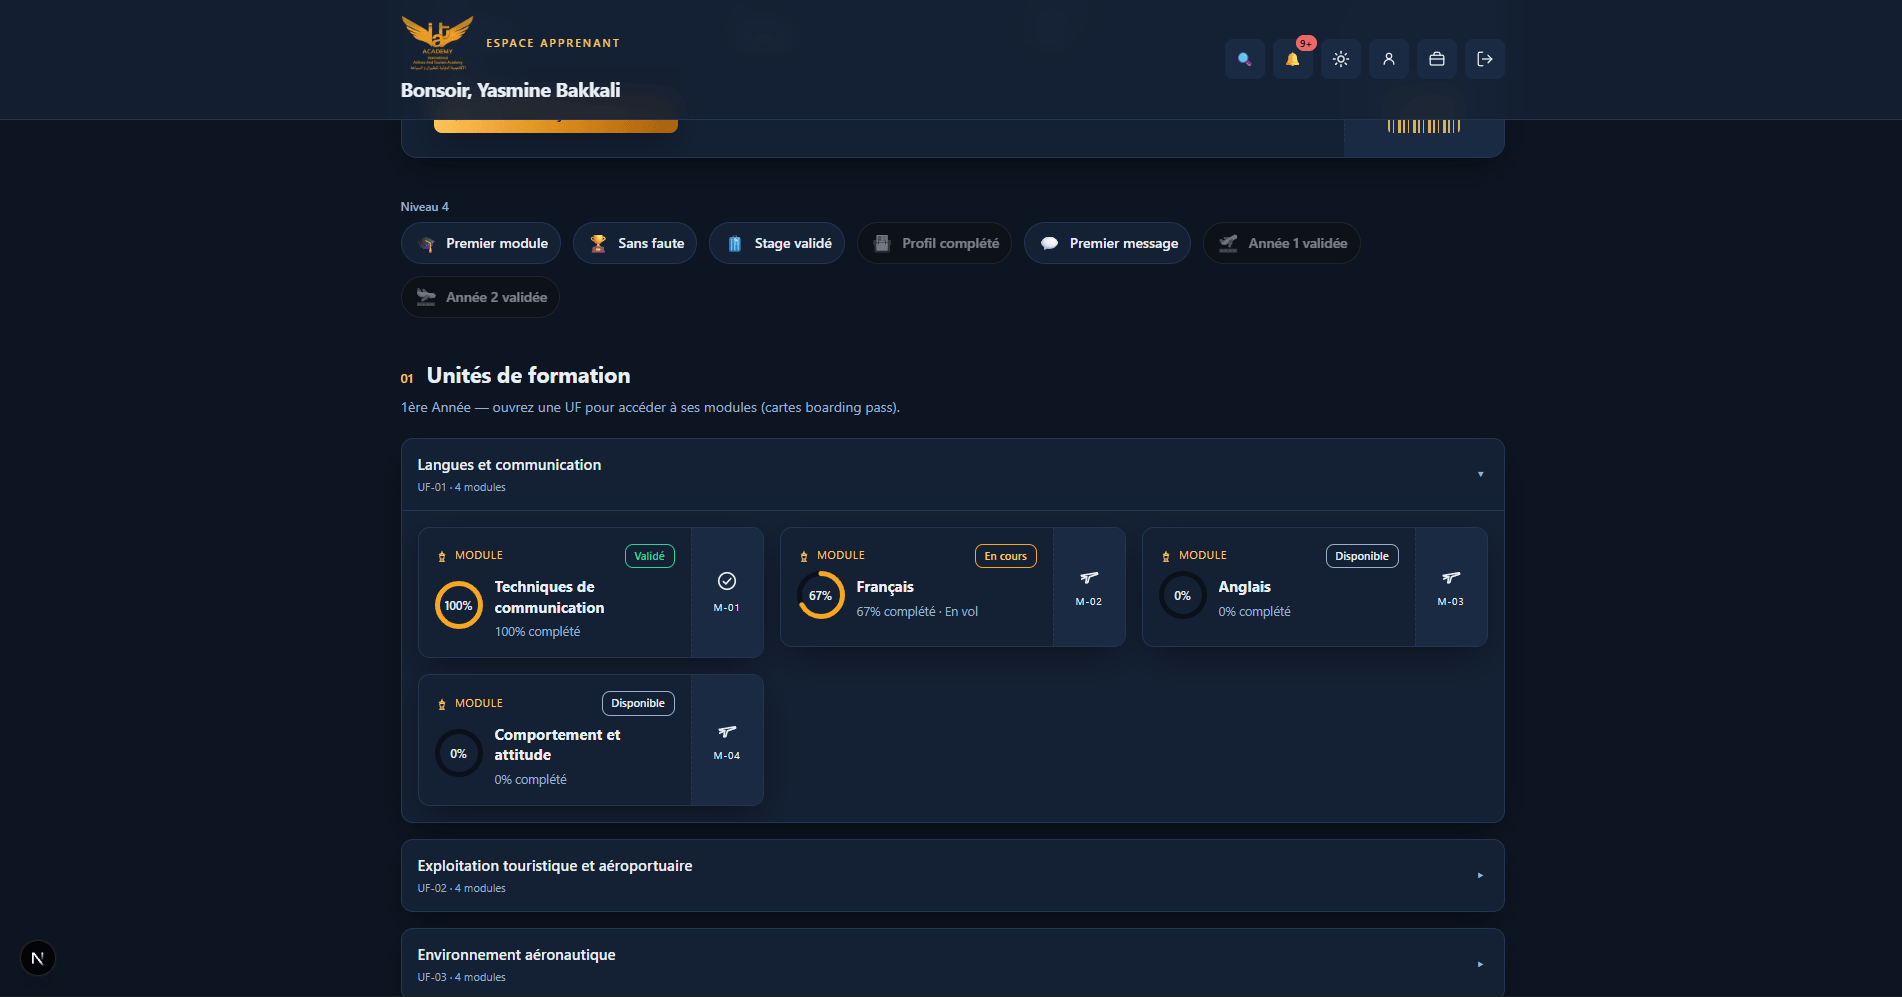The image size is (1902, 997).
Task: Open the Anglais module card
Action: click(x=1314, y=587)
